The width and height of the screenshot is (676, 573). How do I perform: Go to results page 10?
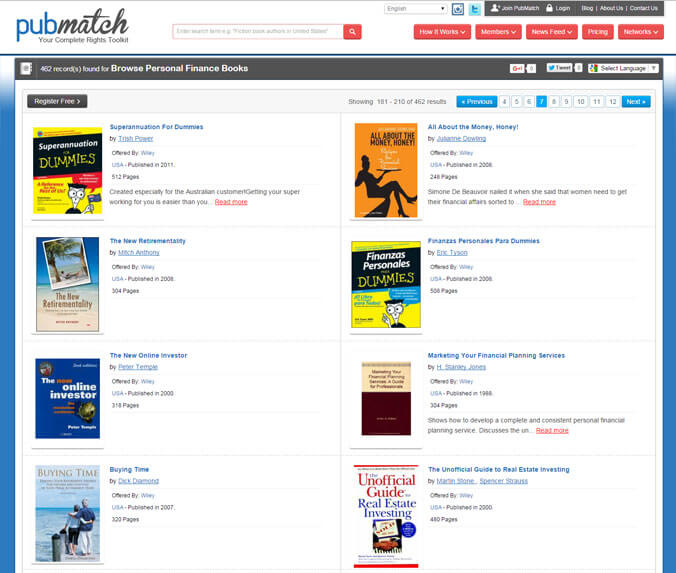coord(581,102)
